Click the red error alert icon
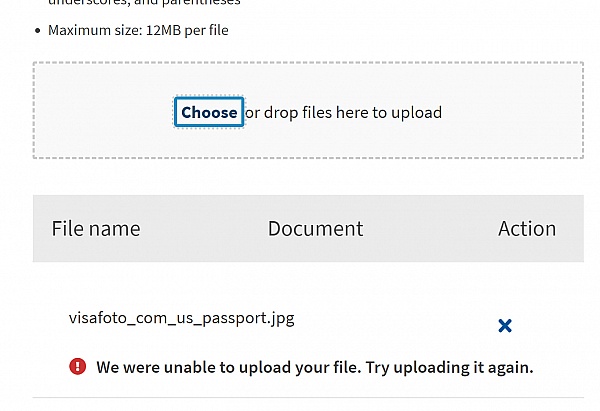The image size is (600, 411). 78,367
